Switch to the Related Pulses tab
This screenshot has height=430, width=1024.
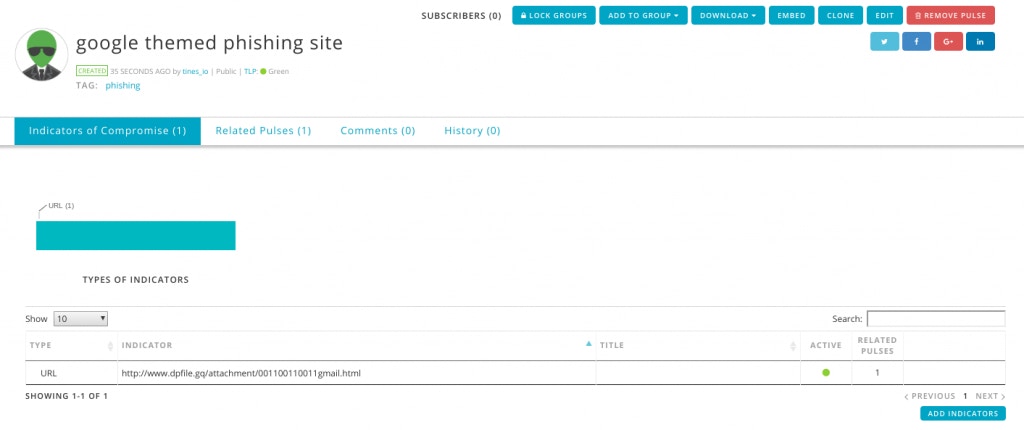(263, 131)
